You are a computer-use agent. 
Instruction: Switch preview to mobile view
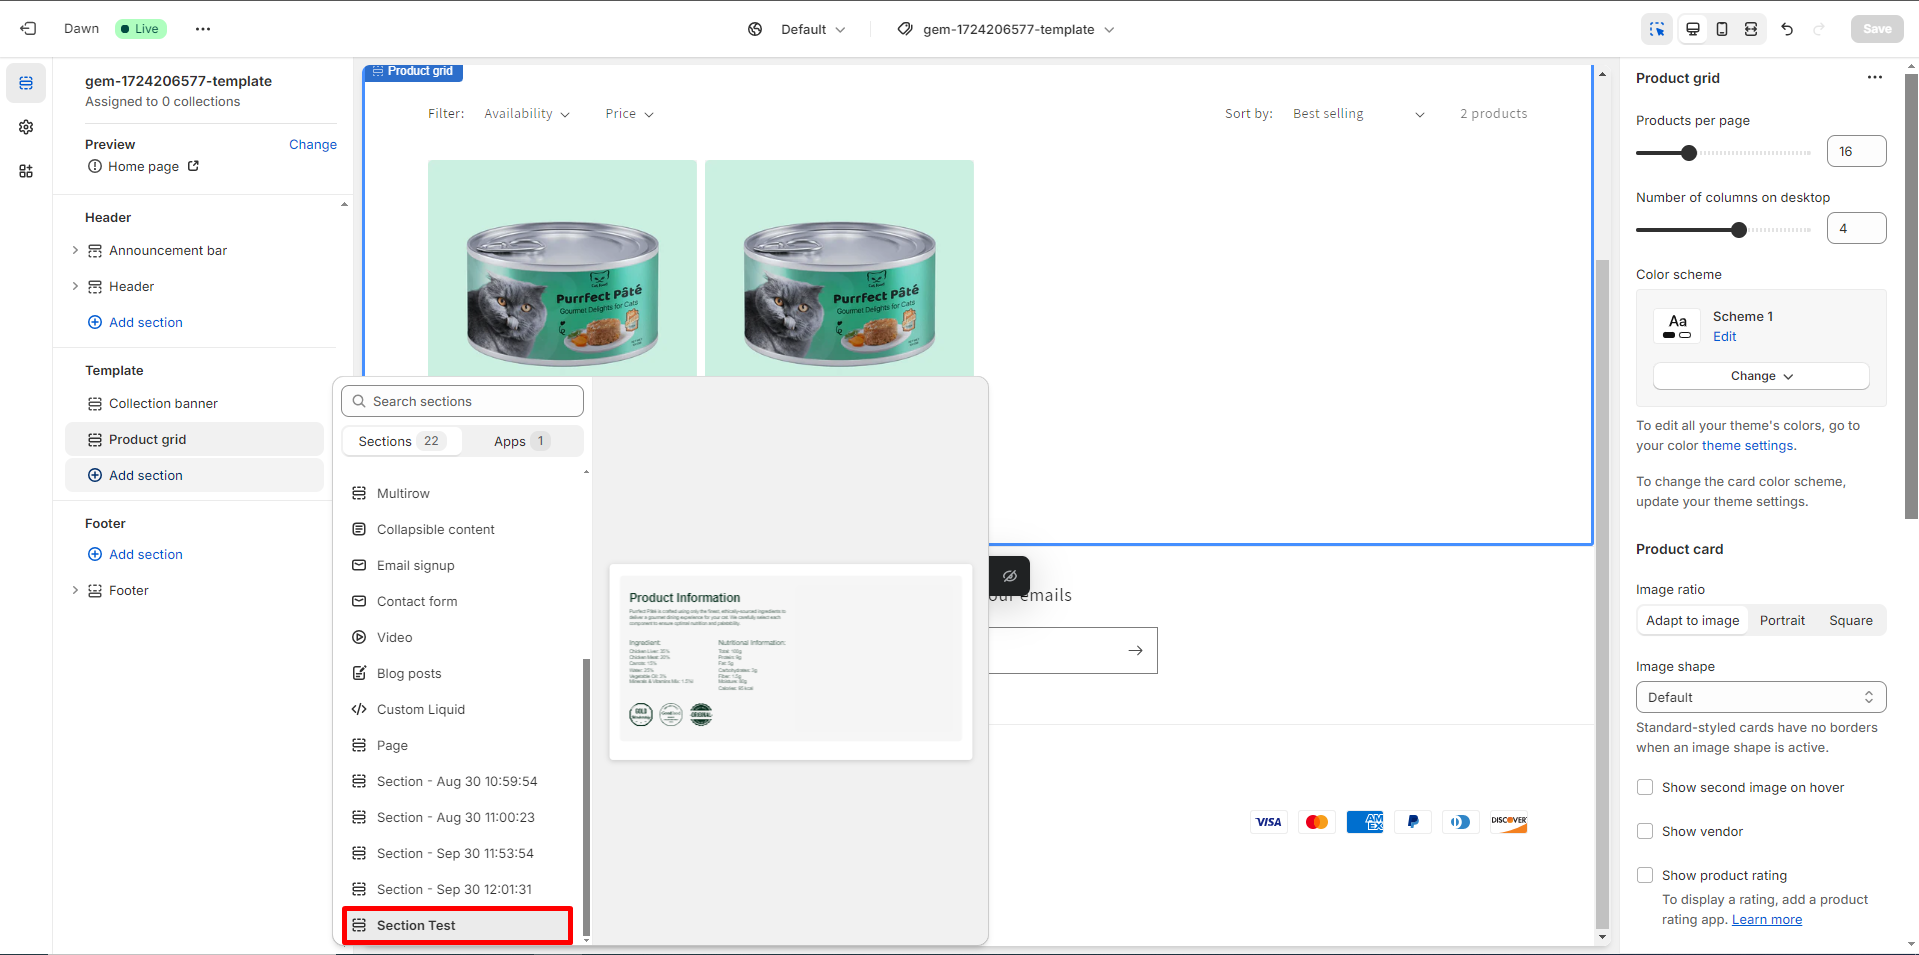[1721, 29]
